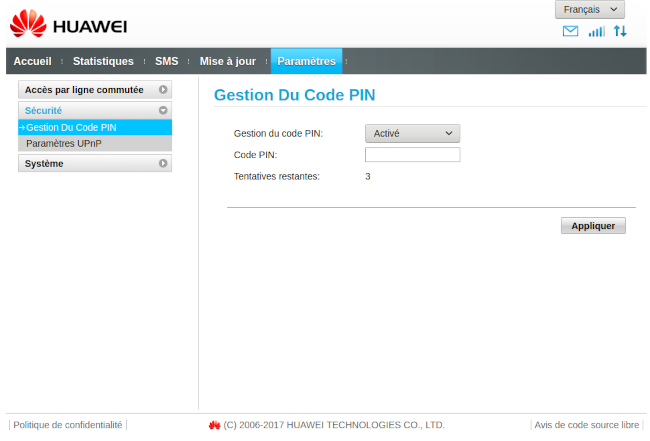The height and width of the screenshot is (441, 650).
Task: Go to the Accueil tab
Action: (32, 61)
